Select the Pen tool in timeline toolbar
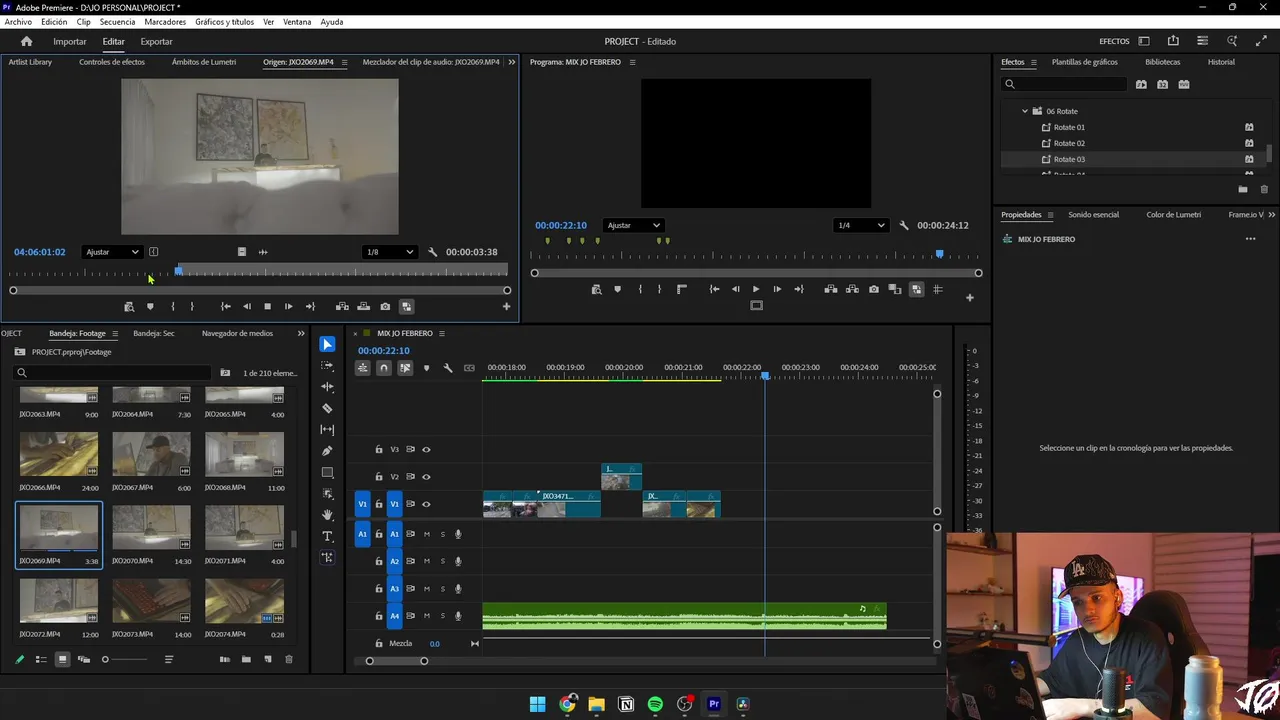 (x=327, y=451)
